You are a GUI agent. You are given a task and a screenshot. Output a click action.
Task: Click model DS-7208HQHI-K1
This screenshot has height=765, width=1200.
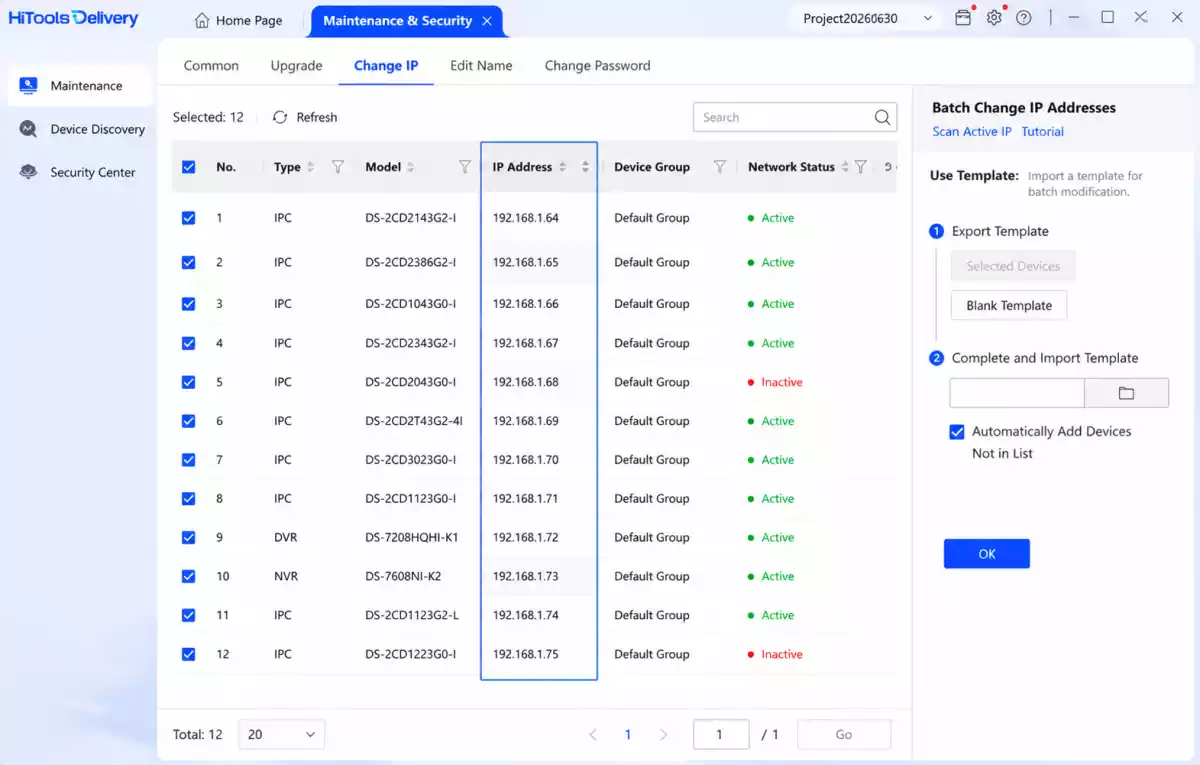pyautogui.click(x=412, y=537)
